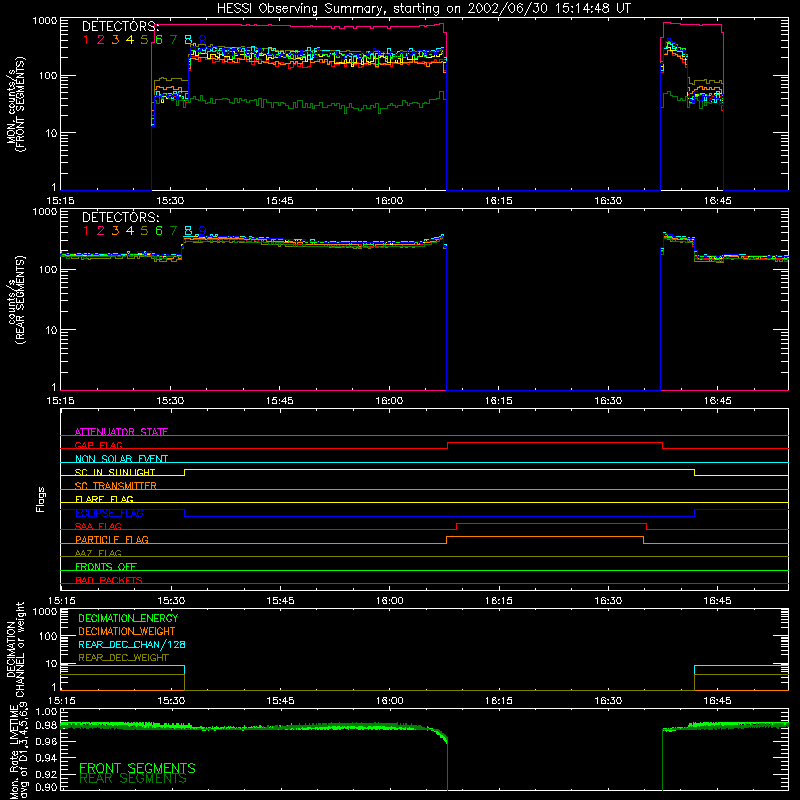Click the 100 label on the rear segments y-axis
The height and width of the screenshot is (800, 800).
point(48,269)
